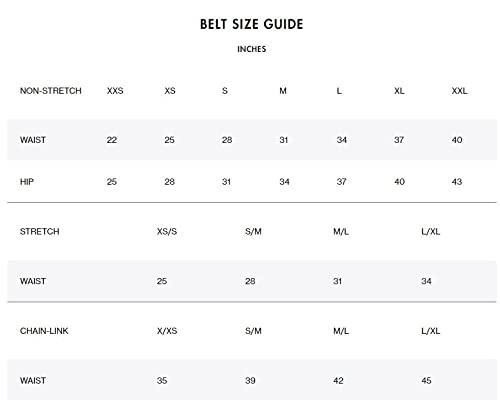Click chain-link M/L size header
The width and height of the screenshot is (500, 400).
point(341,331)
